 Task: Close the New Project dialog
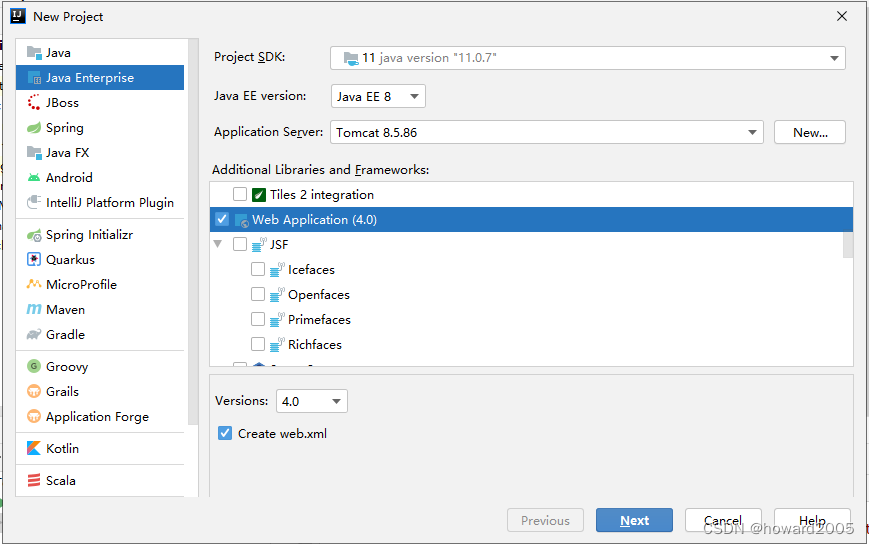pos(842,17)
